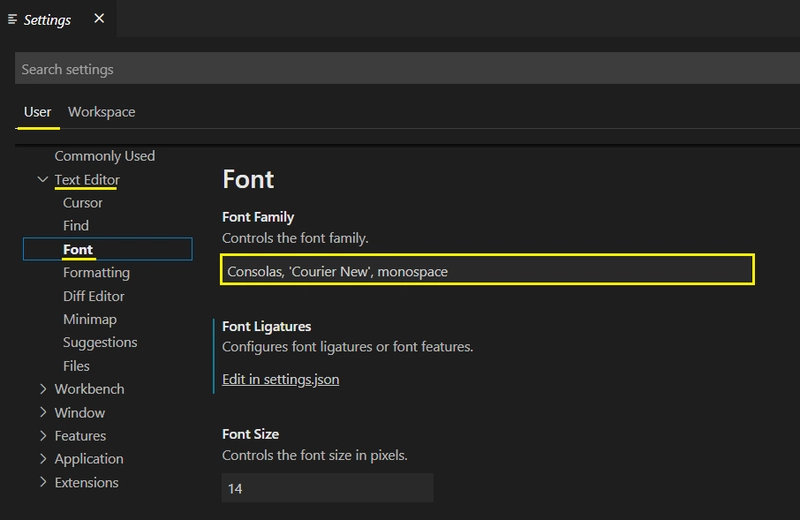
Task: Click the Search settings field
Action: point(400,69)
